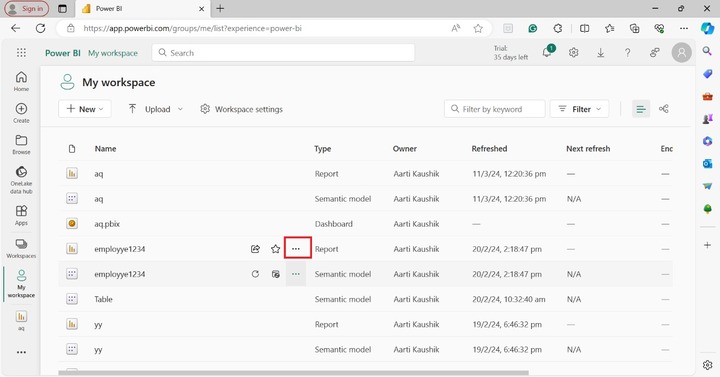Open more options for employye1234 report
Viewport: 720px width, 377px height.
296,249
